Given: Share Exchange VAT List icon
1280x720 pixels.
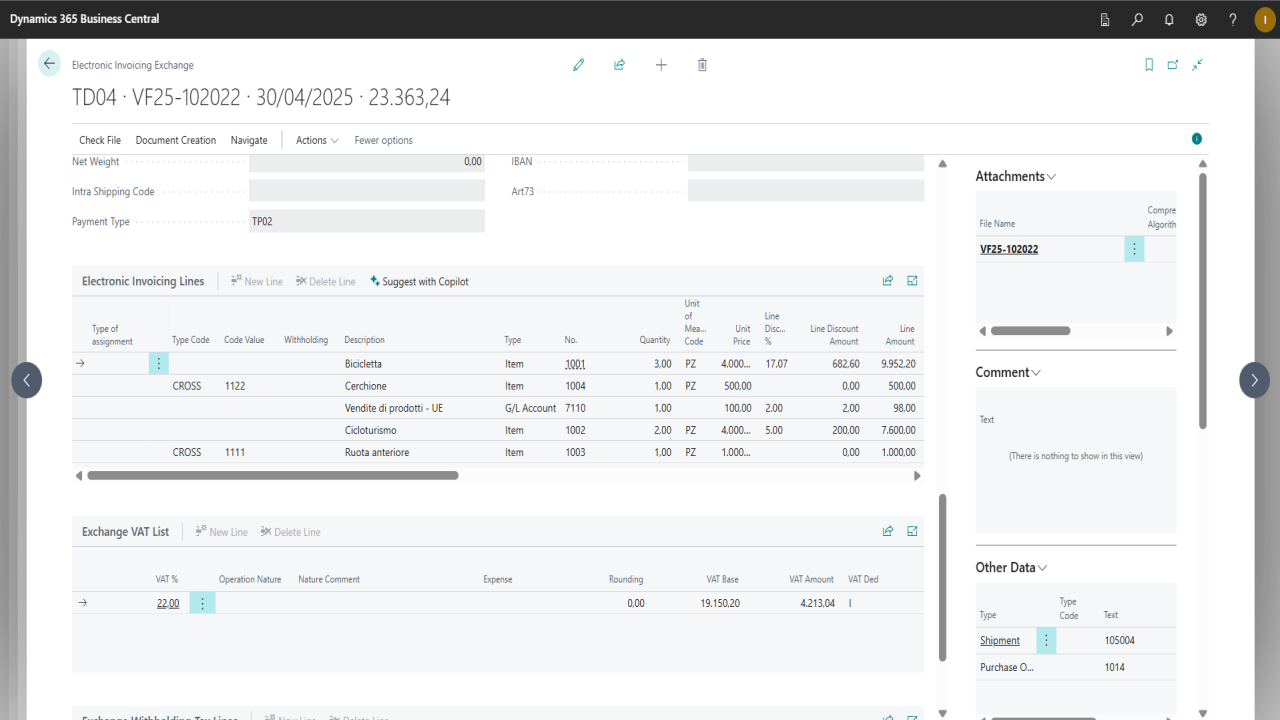Looking at the screenshot, I should coord(888,531).
